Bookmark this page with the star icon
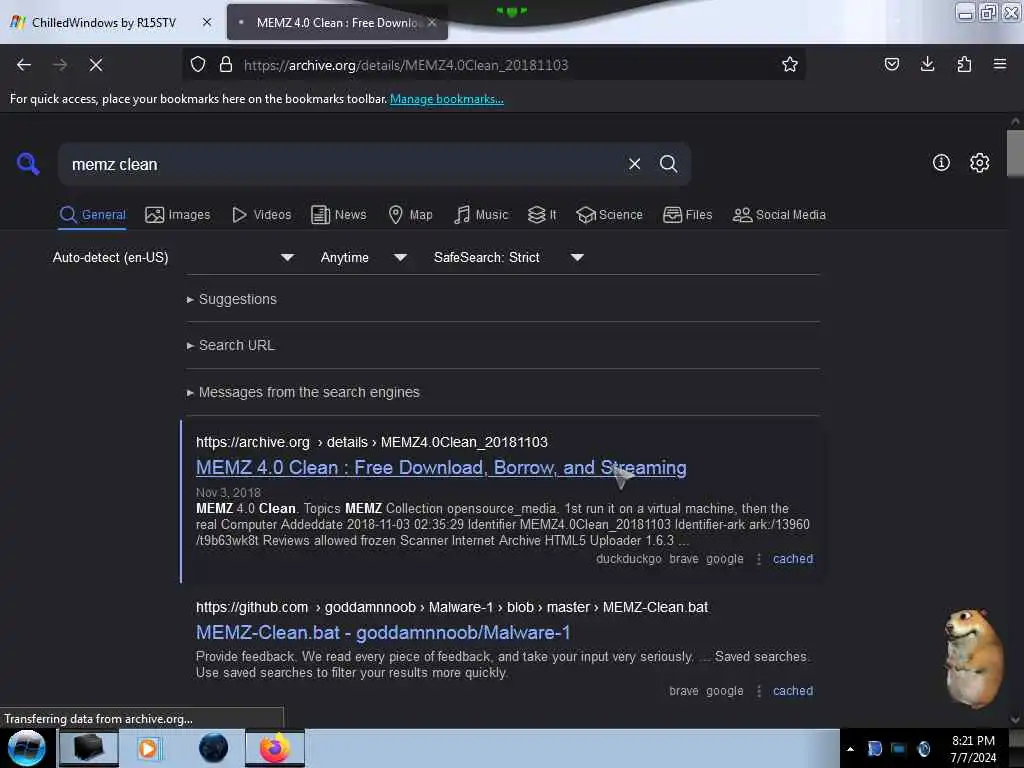This screenshot has height=768, width=1024. pos(790,64)
